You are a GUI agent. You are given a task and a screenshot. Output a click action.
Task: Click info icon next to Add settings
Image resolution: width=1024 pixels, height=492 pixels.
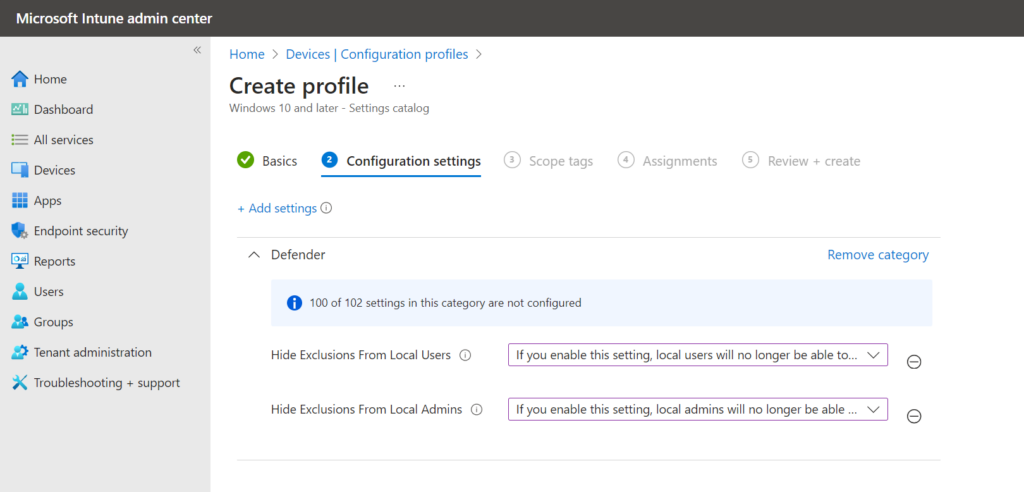coord(327,208)
